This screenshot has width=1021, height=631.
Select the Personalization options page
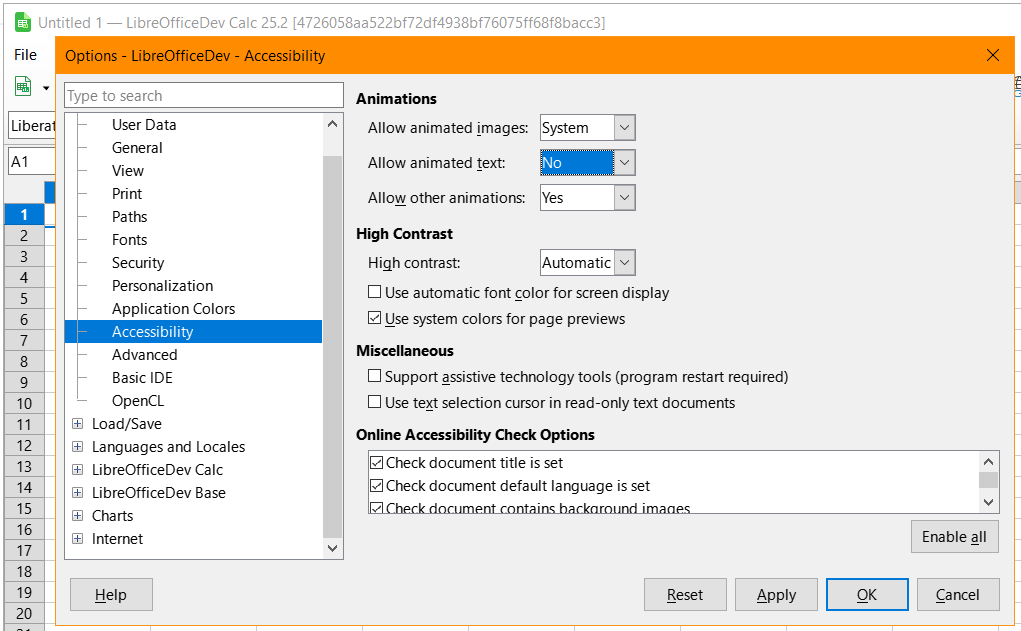pyautogui.click(x=162, y=286)
